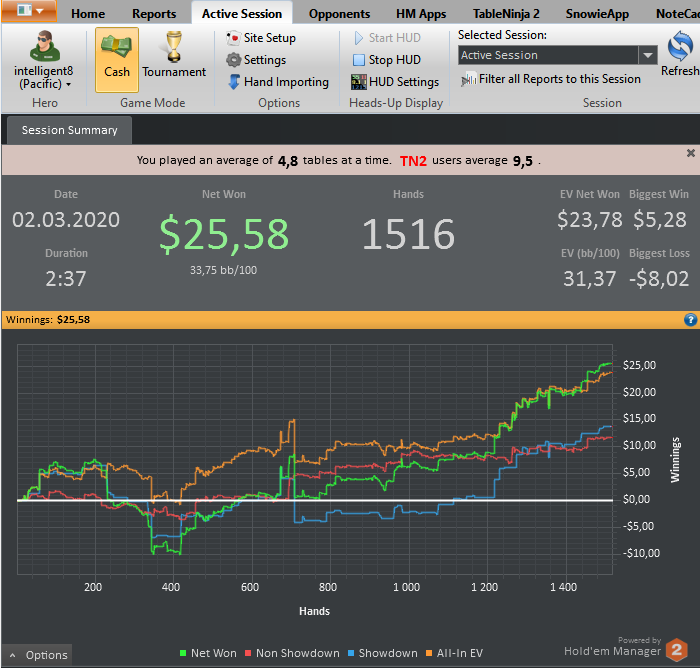The height and width of the screenshot is (668, 700).
Task: Click the Biggest Win $5,28 value
Action: [x=660, y=220]
